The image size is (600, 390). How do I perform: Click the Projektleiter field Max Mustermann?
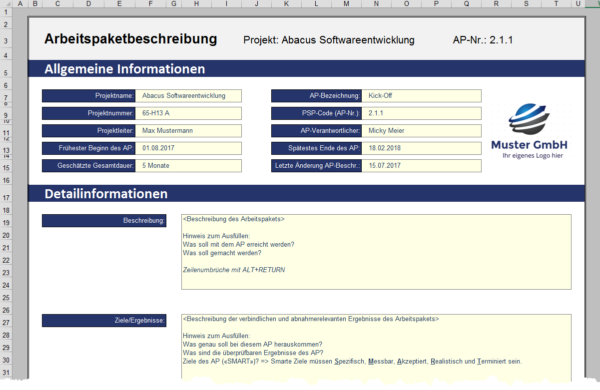188,131
